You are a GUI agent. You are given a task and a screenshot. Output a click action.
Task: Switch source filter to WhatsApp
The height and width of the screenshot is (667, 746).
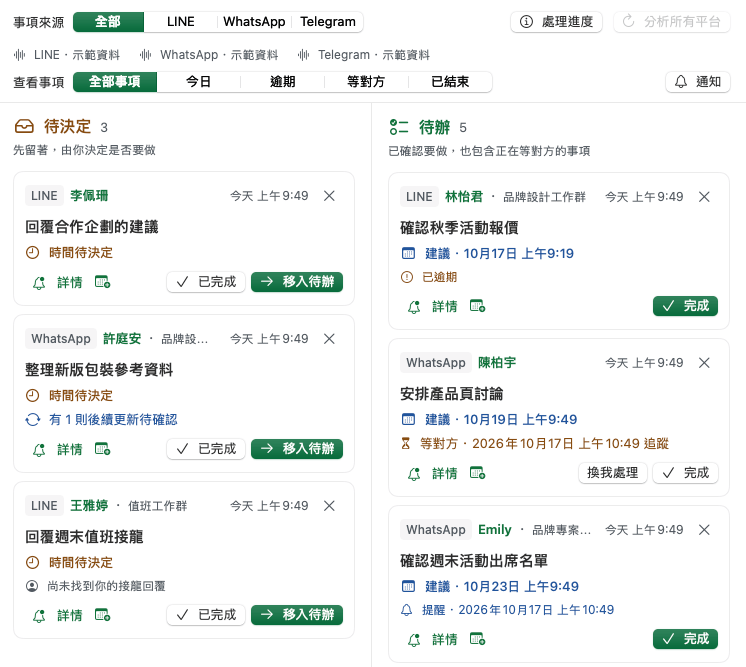pyautogui.click(x=254, y=22)
